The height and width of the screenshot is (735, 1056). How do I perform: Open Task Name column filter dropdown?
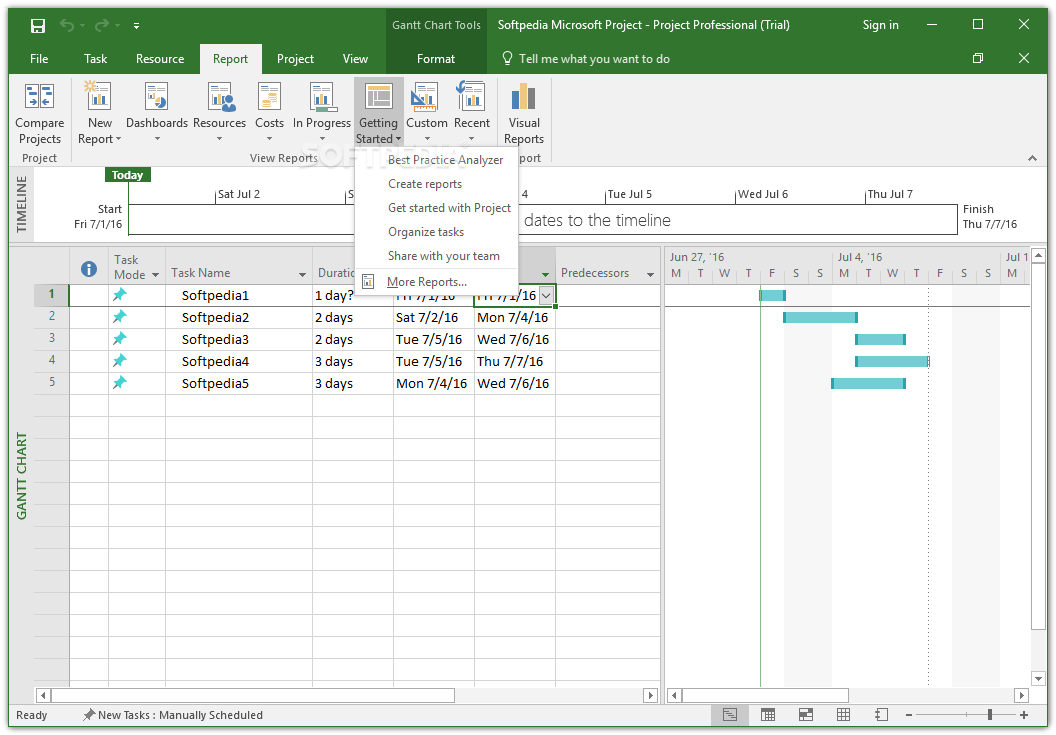(x=302, y=275)
